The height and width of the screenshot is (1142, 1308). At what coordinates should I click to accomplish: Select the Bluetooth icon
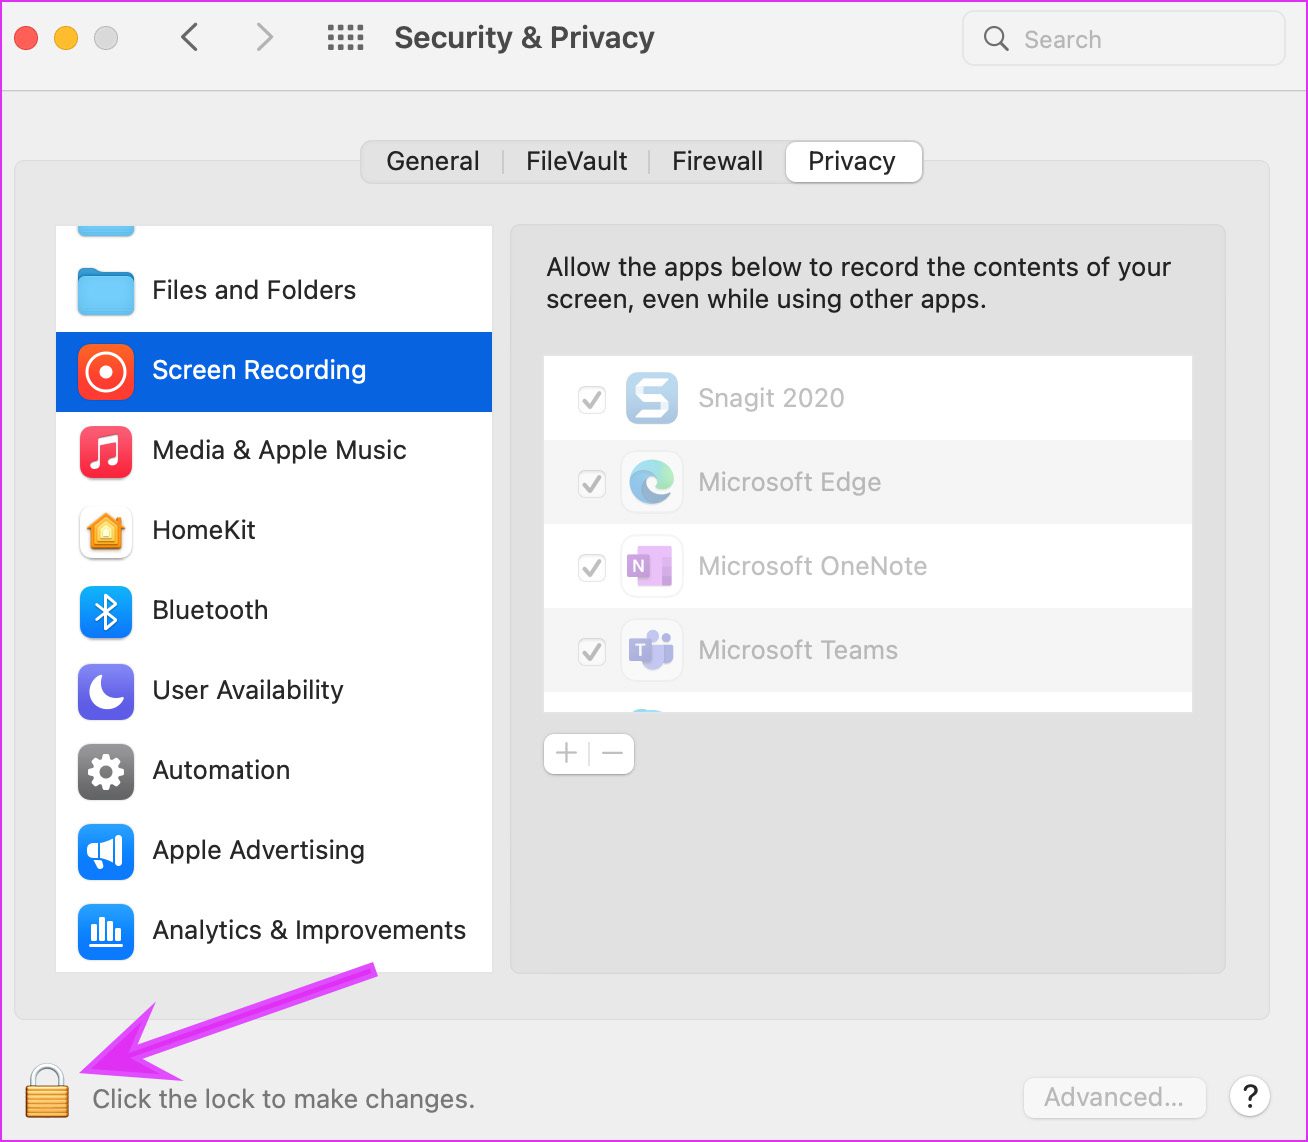[105, 612]
